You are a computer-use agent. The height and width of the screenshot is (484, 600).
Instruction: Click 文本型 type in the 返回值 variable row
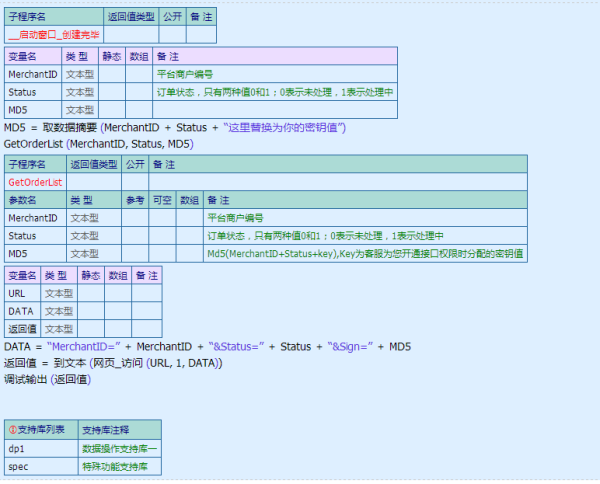59,329
